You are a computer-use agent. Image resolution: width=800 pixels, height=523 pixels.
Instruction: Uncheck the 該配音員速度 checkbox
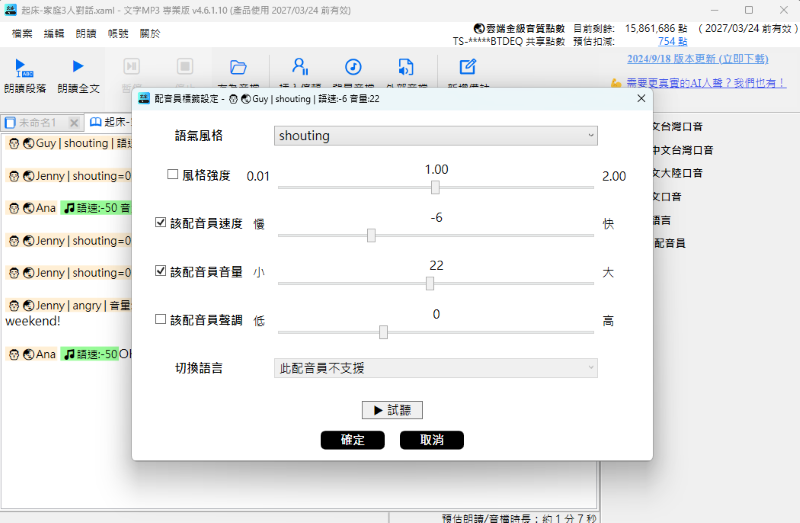pyautogui.click(x=161, y=223)
